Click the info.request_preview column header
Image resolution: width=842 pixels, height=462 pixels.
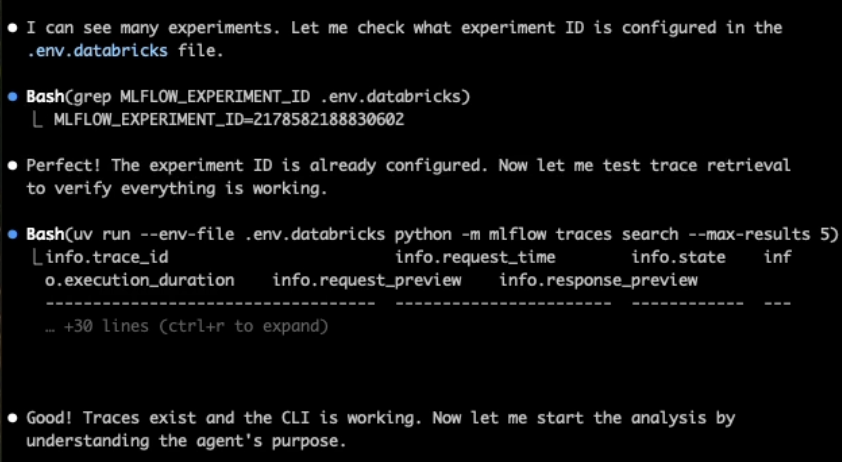(x=367, y=280)
